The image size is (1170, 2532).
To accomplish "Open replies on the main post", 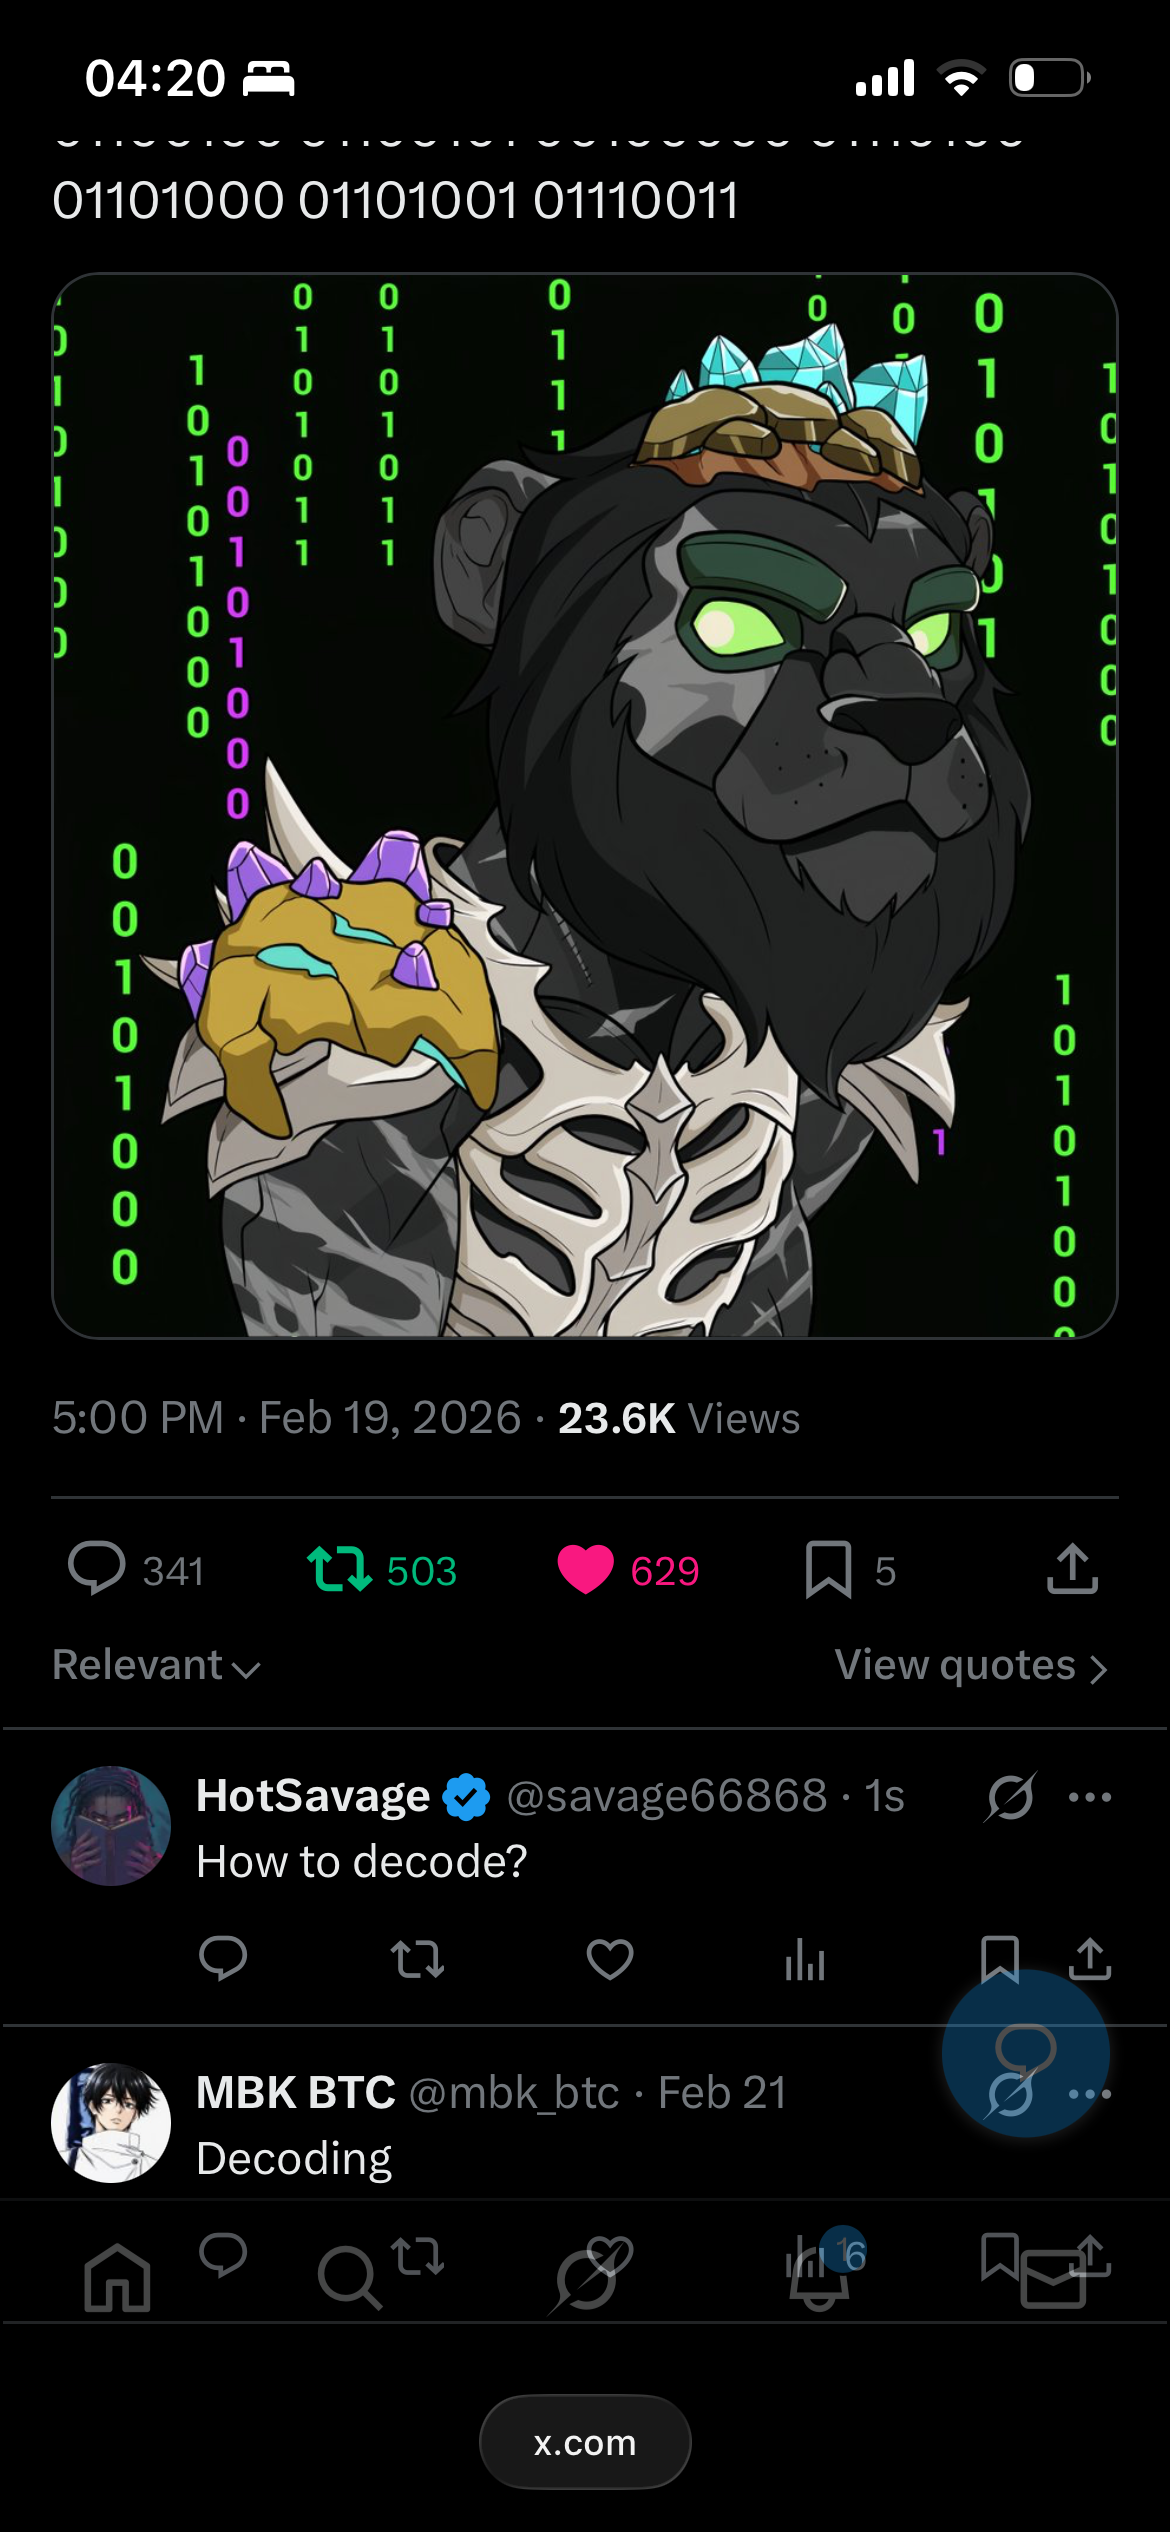I will (96, 1568).
